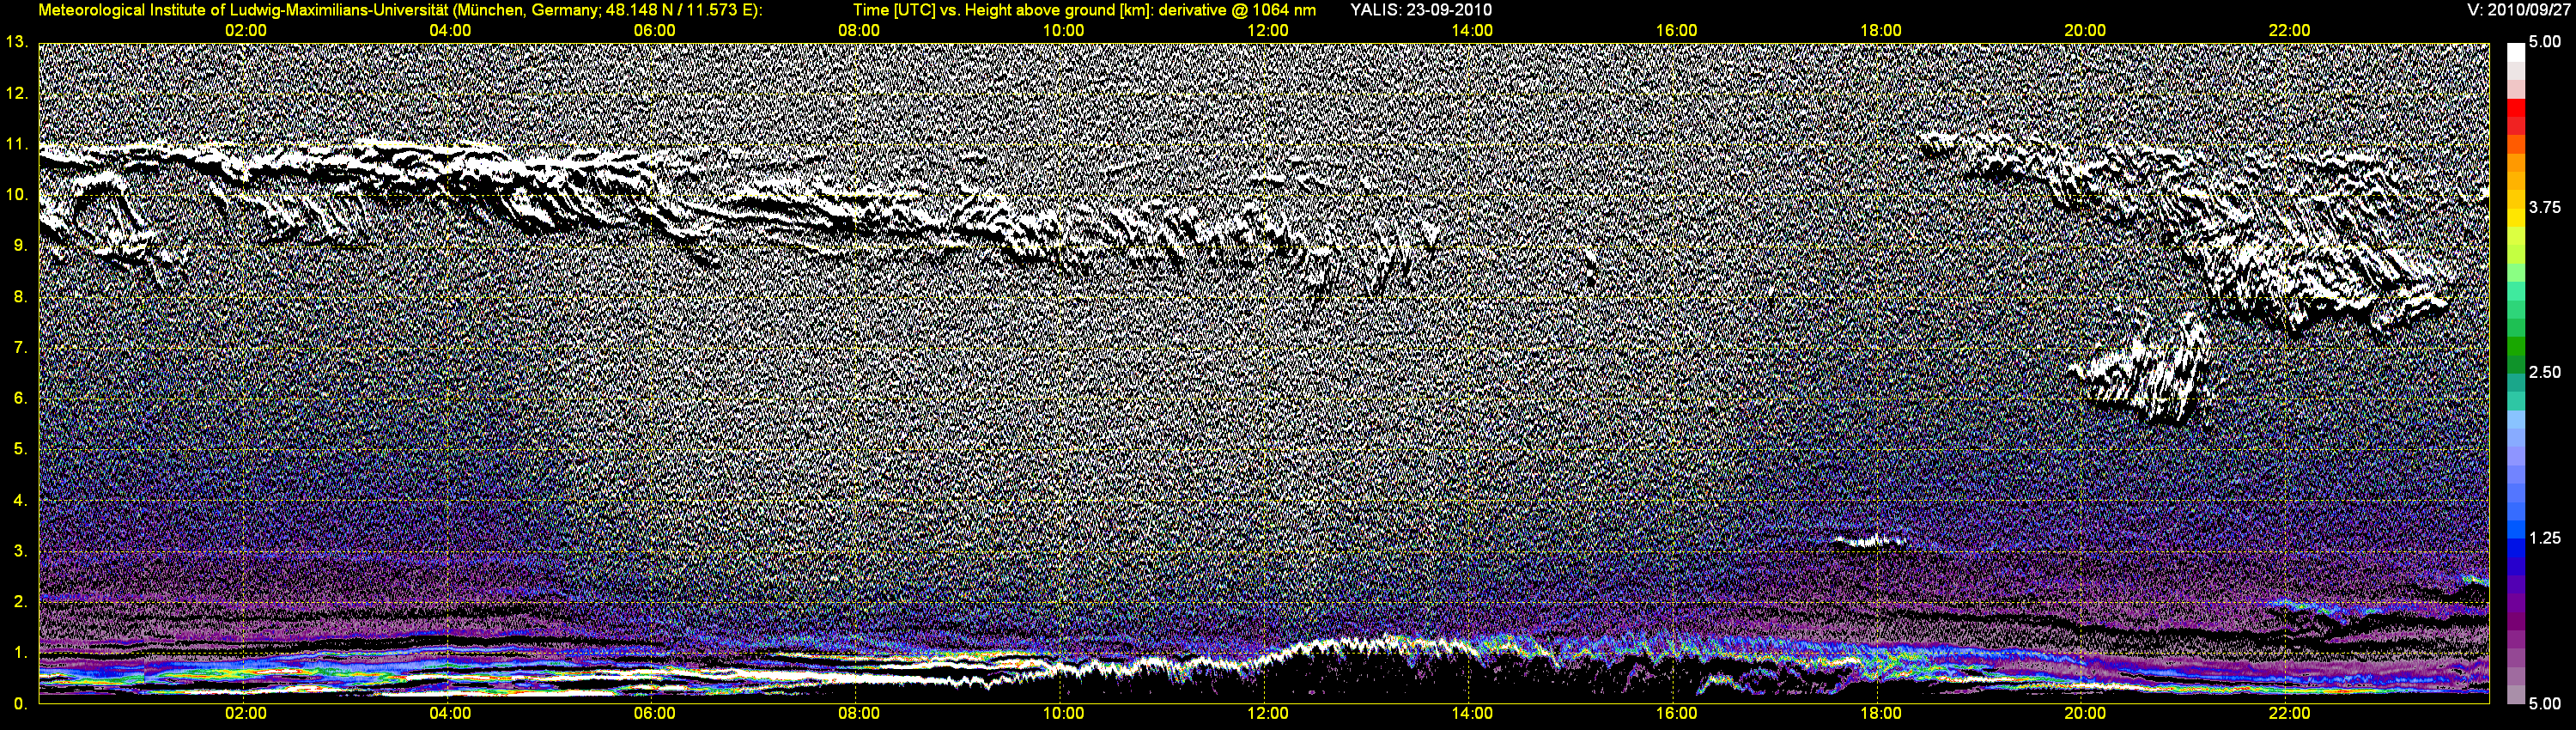Click the 6. height axis label
2576x730 pixels.
click(20, 398)
